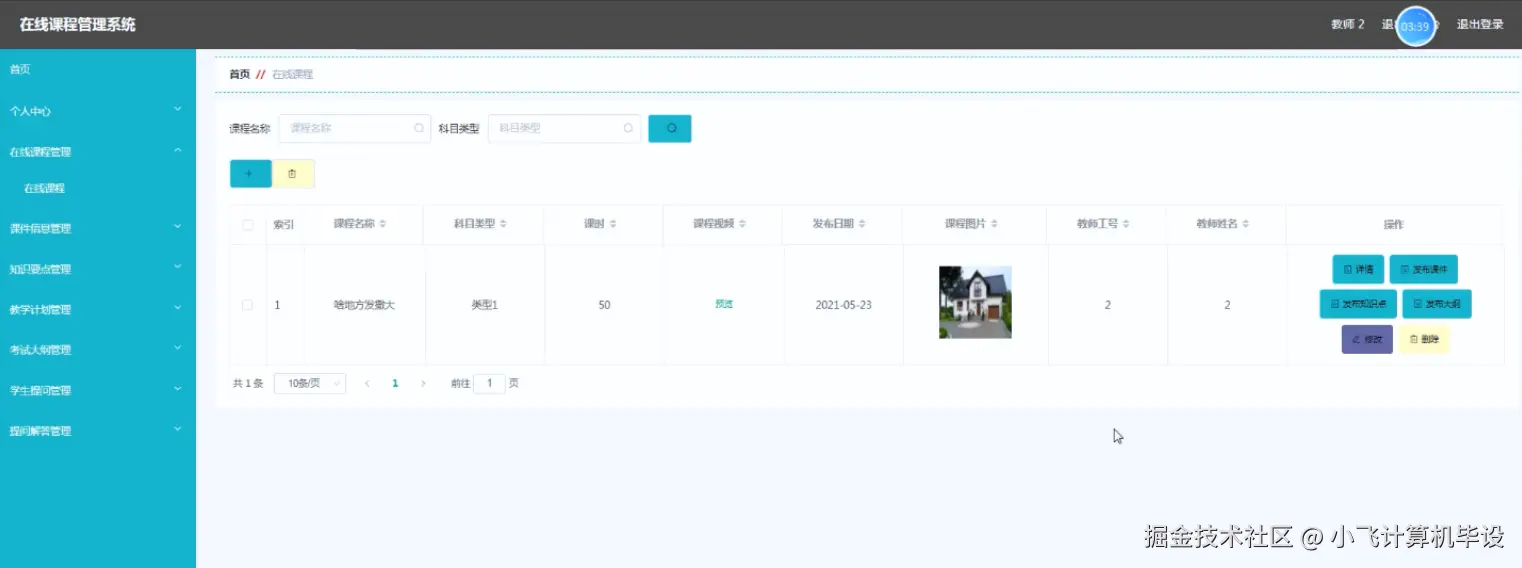The height and width of the screenshot is (568, 1522).
Task: Click the 操作 column header
Action: [x=1394, y=225]
